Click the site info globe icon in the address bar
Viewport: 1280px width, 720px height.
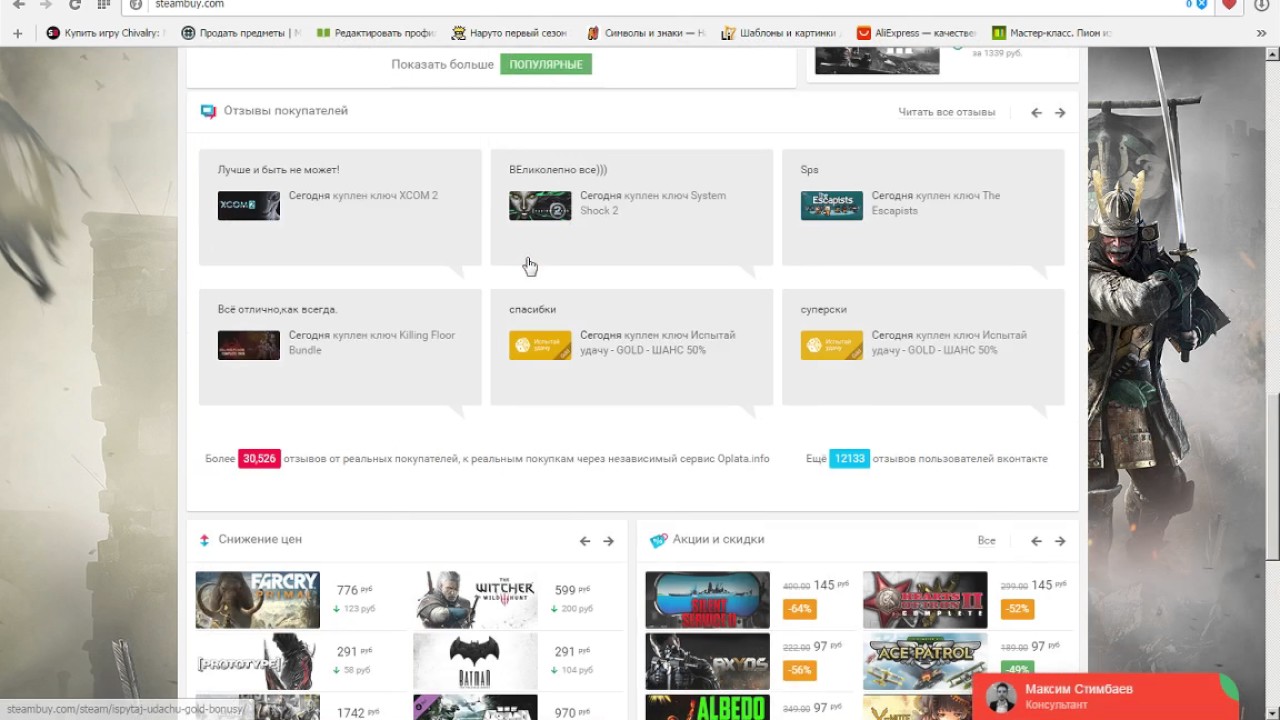[x=137, y=5]
